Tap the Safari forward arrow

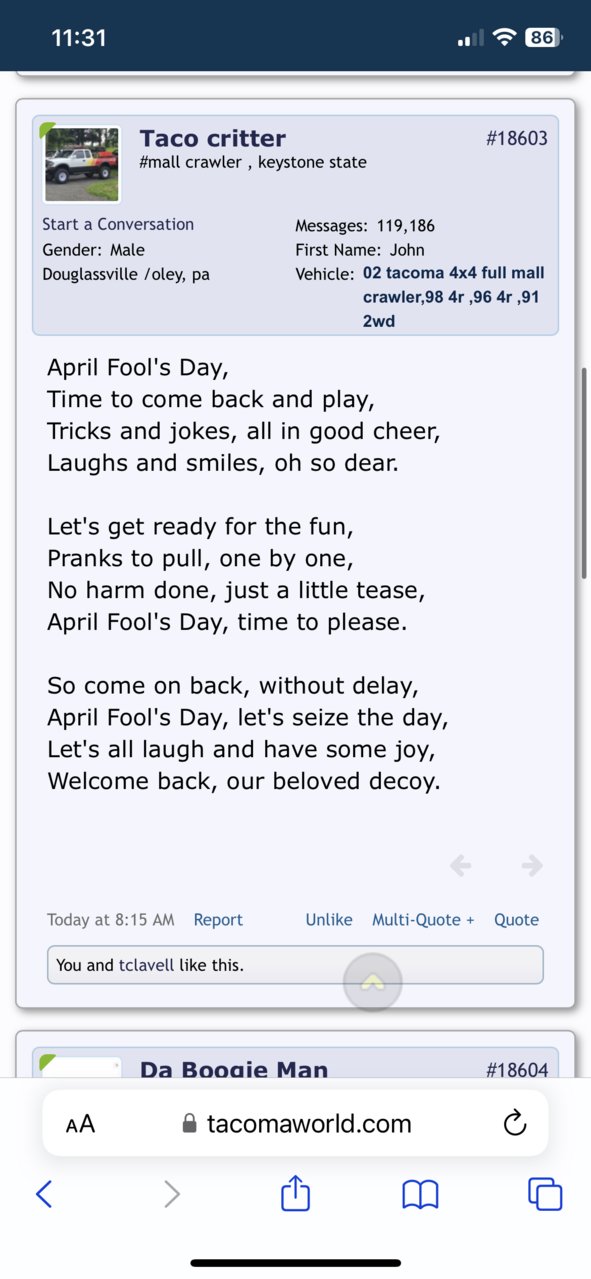172,1193
